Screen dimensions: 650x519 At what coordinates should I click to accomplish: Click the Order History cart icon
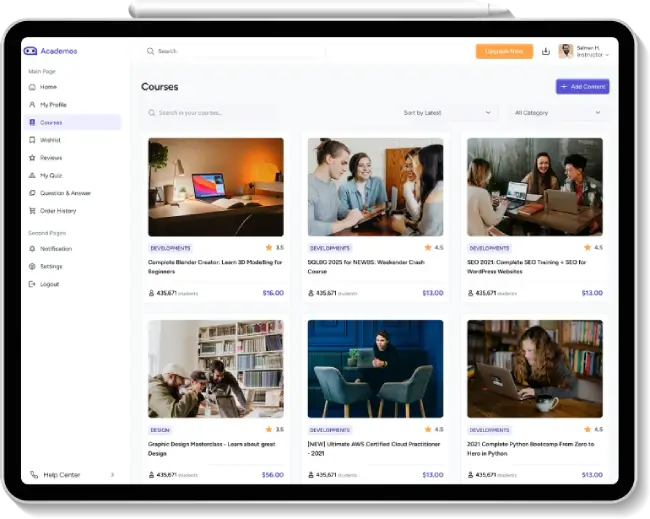tap(32, 211)
